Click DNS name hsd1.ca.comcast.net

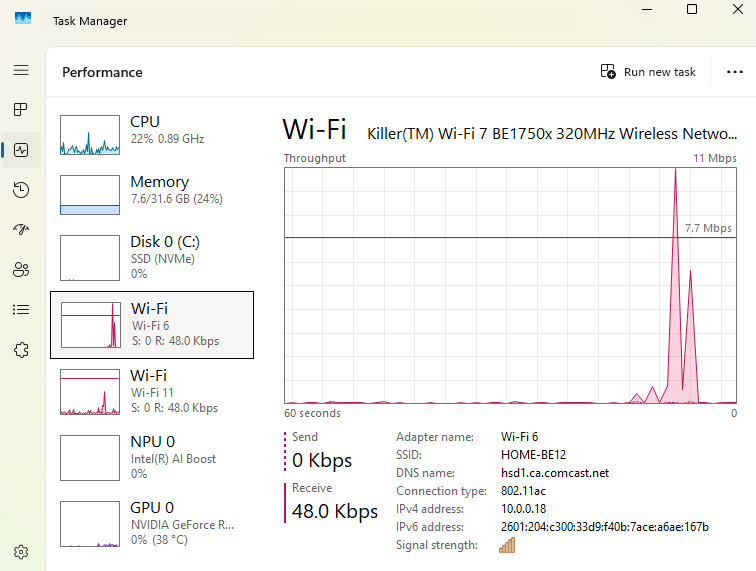[x=555, y=473]
